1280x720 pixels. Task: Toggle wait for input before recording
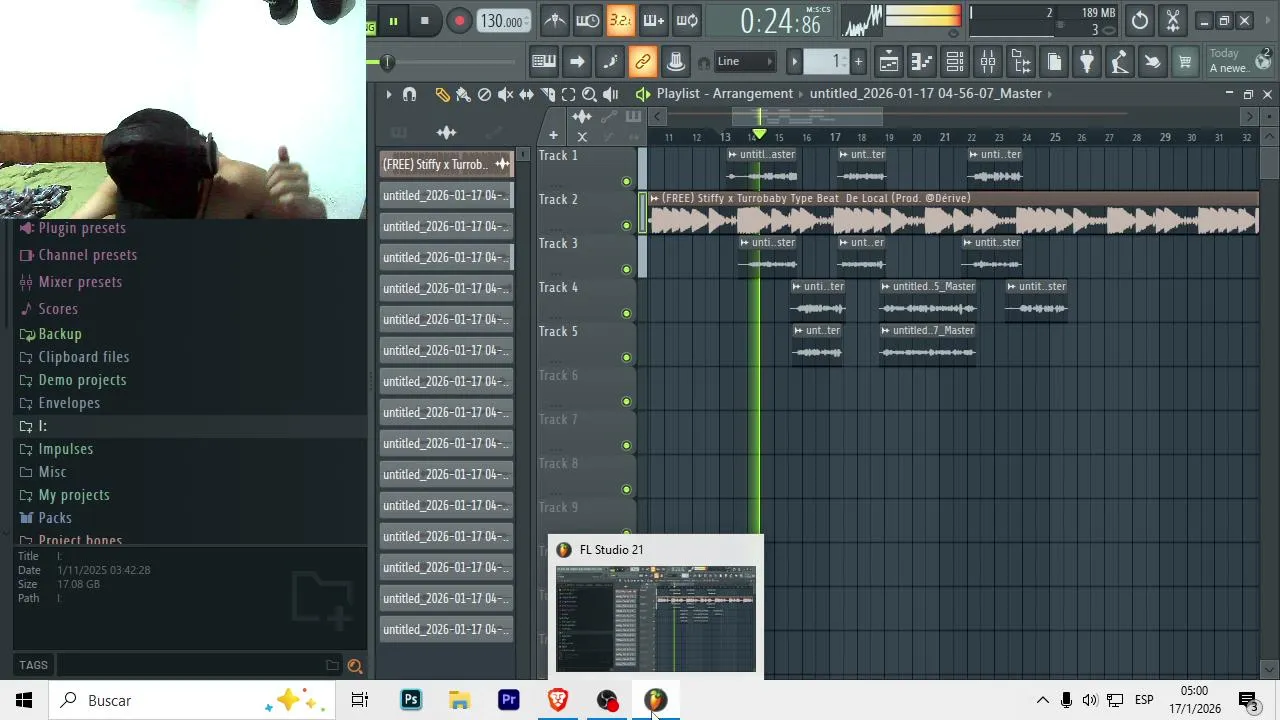pos(588,20)
